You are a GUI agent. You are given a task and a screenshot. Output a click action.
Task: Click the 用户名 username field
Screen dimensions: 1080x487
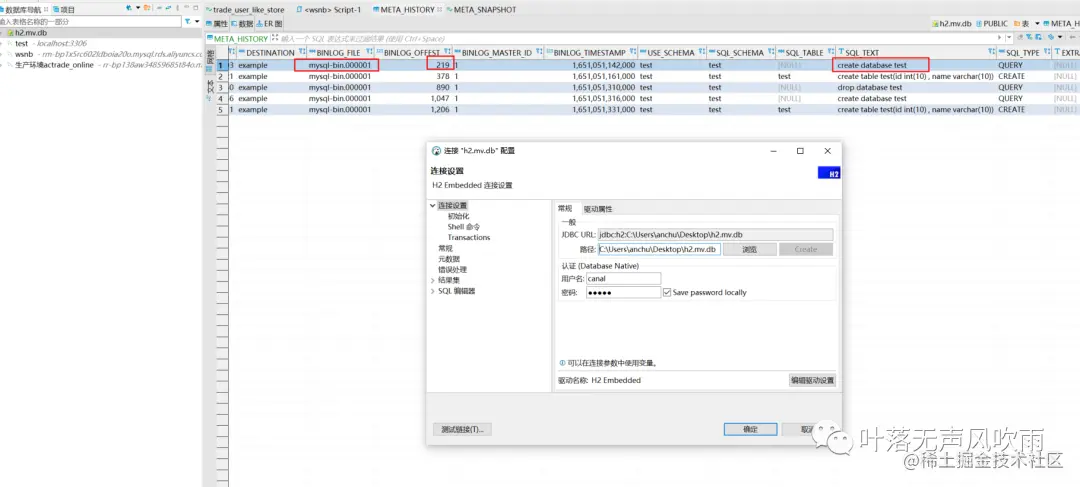[623, 278]
